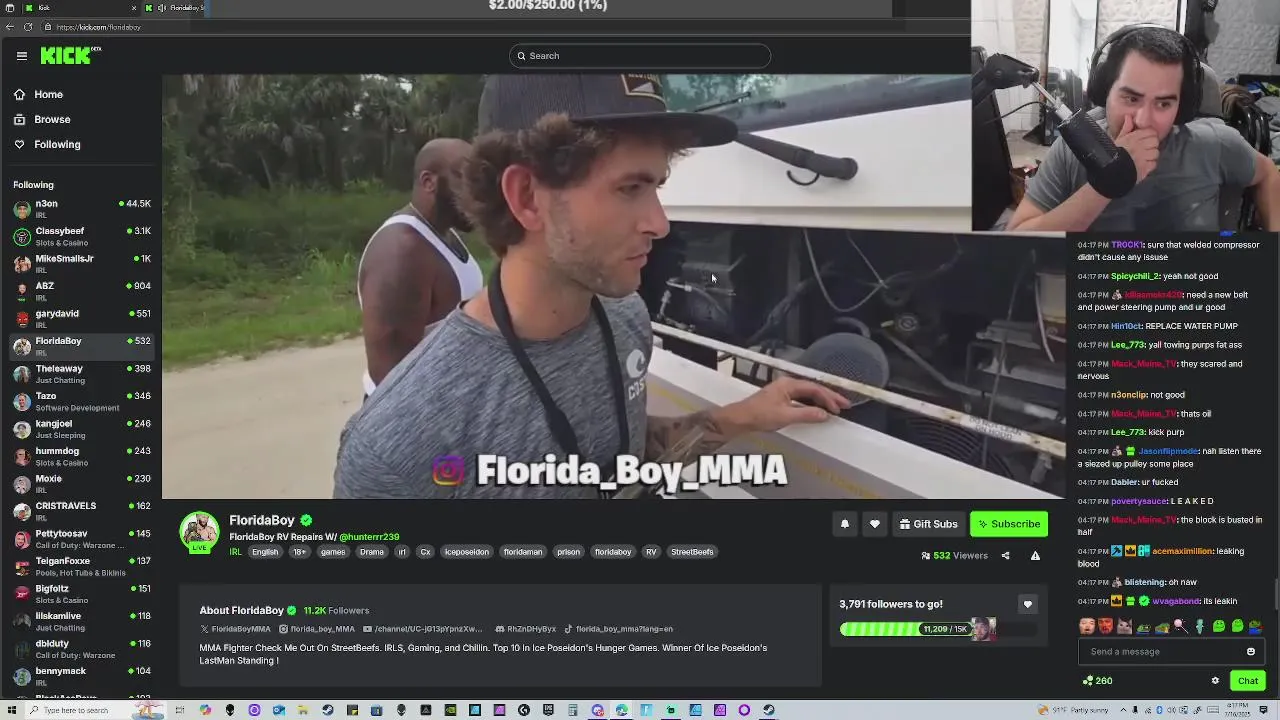Viewport: 1280px width, 720px height.
Task: Click the green Chat send button
Action: click(1248, 681)
